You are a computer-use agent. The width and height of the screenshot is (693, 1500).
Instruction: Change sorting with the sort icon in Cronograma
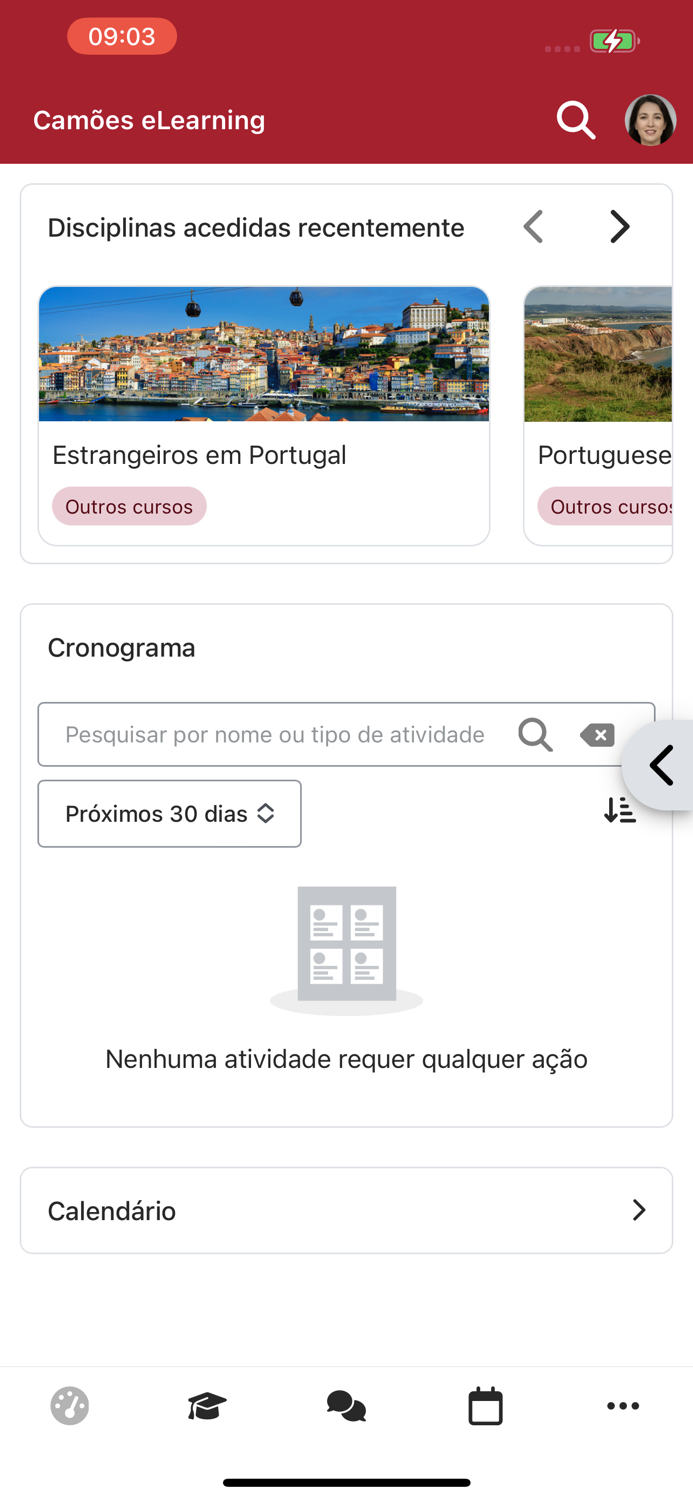620,811
